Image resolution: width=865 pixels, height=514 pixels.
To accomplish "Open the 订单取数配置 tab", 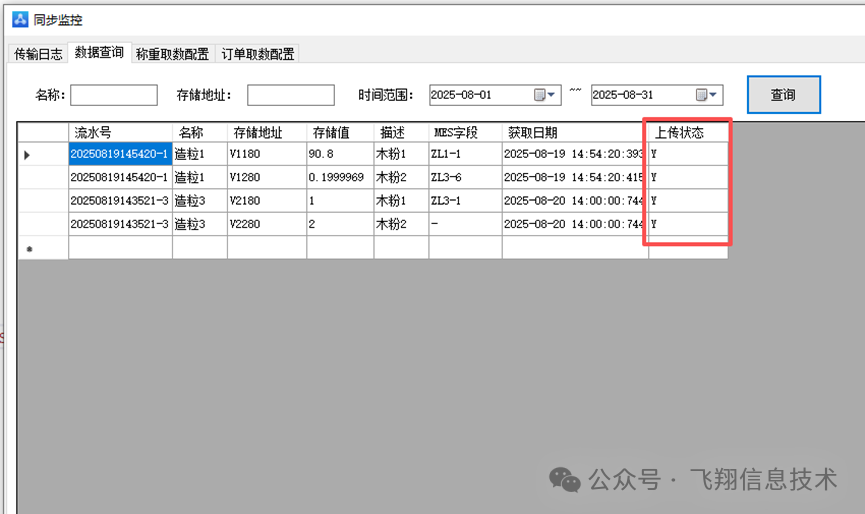I will [x=258, y=53].
